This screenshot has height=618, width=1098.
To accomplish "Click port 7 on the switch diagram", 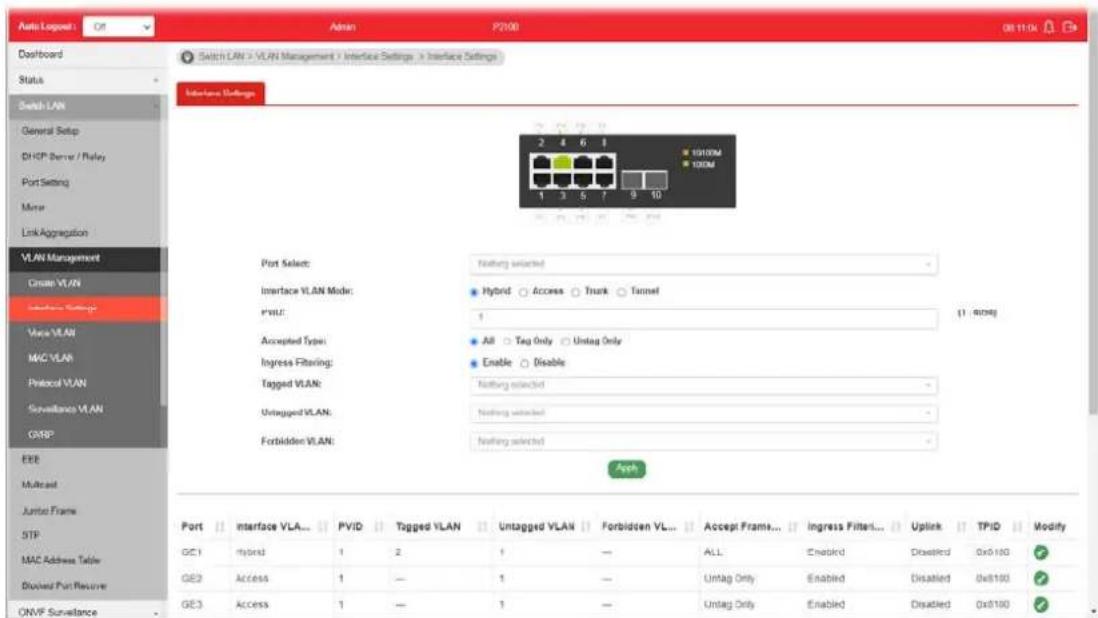I will tap(604, 180).
